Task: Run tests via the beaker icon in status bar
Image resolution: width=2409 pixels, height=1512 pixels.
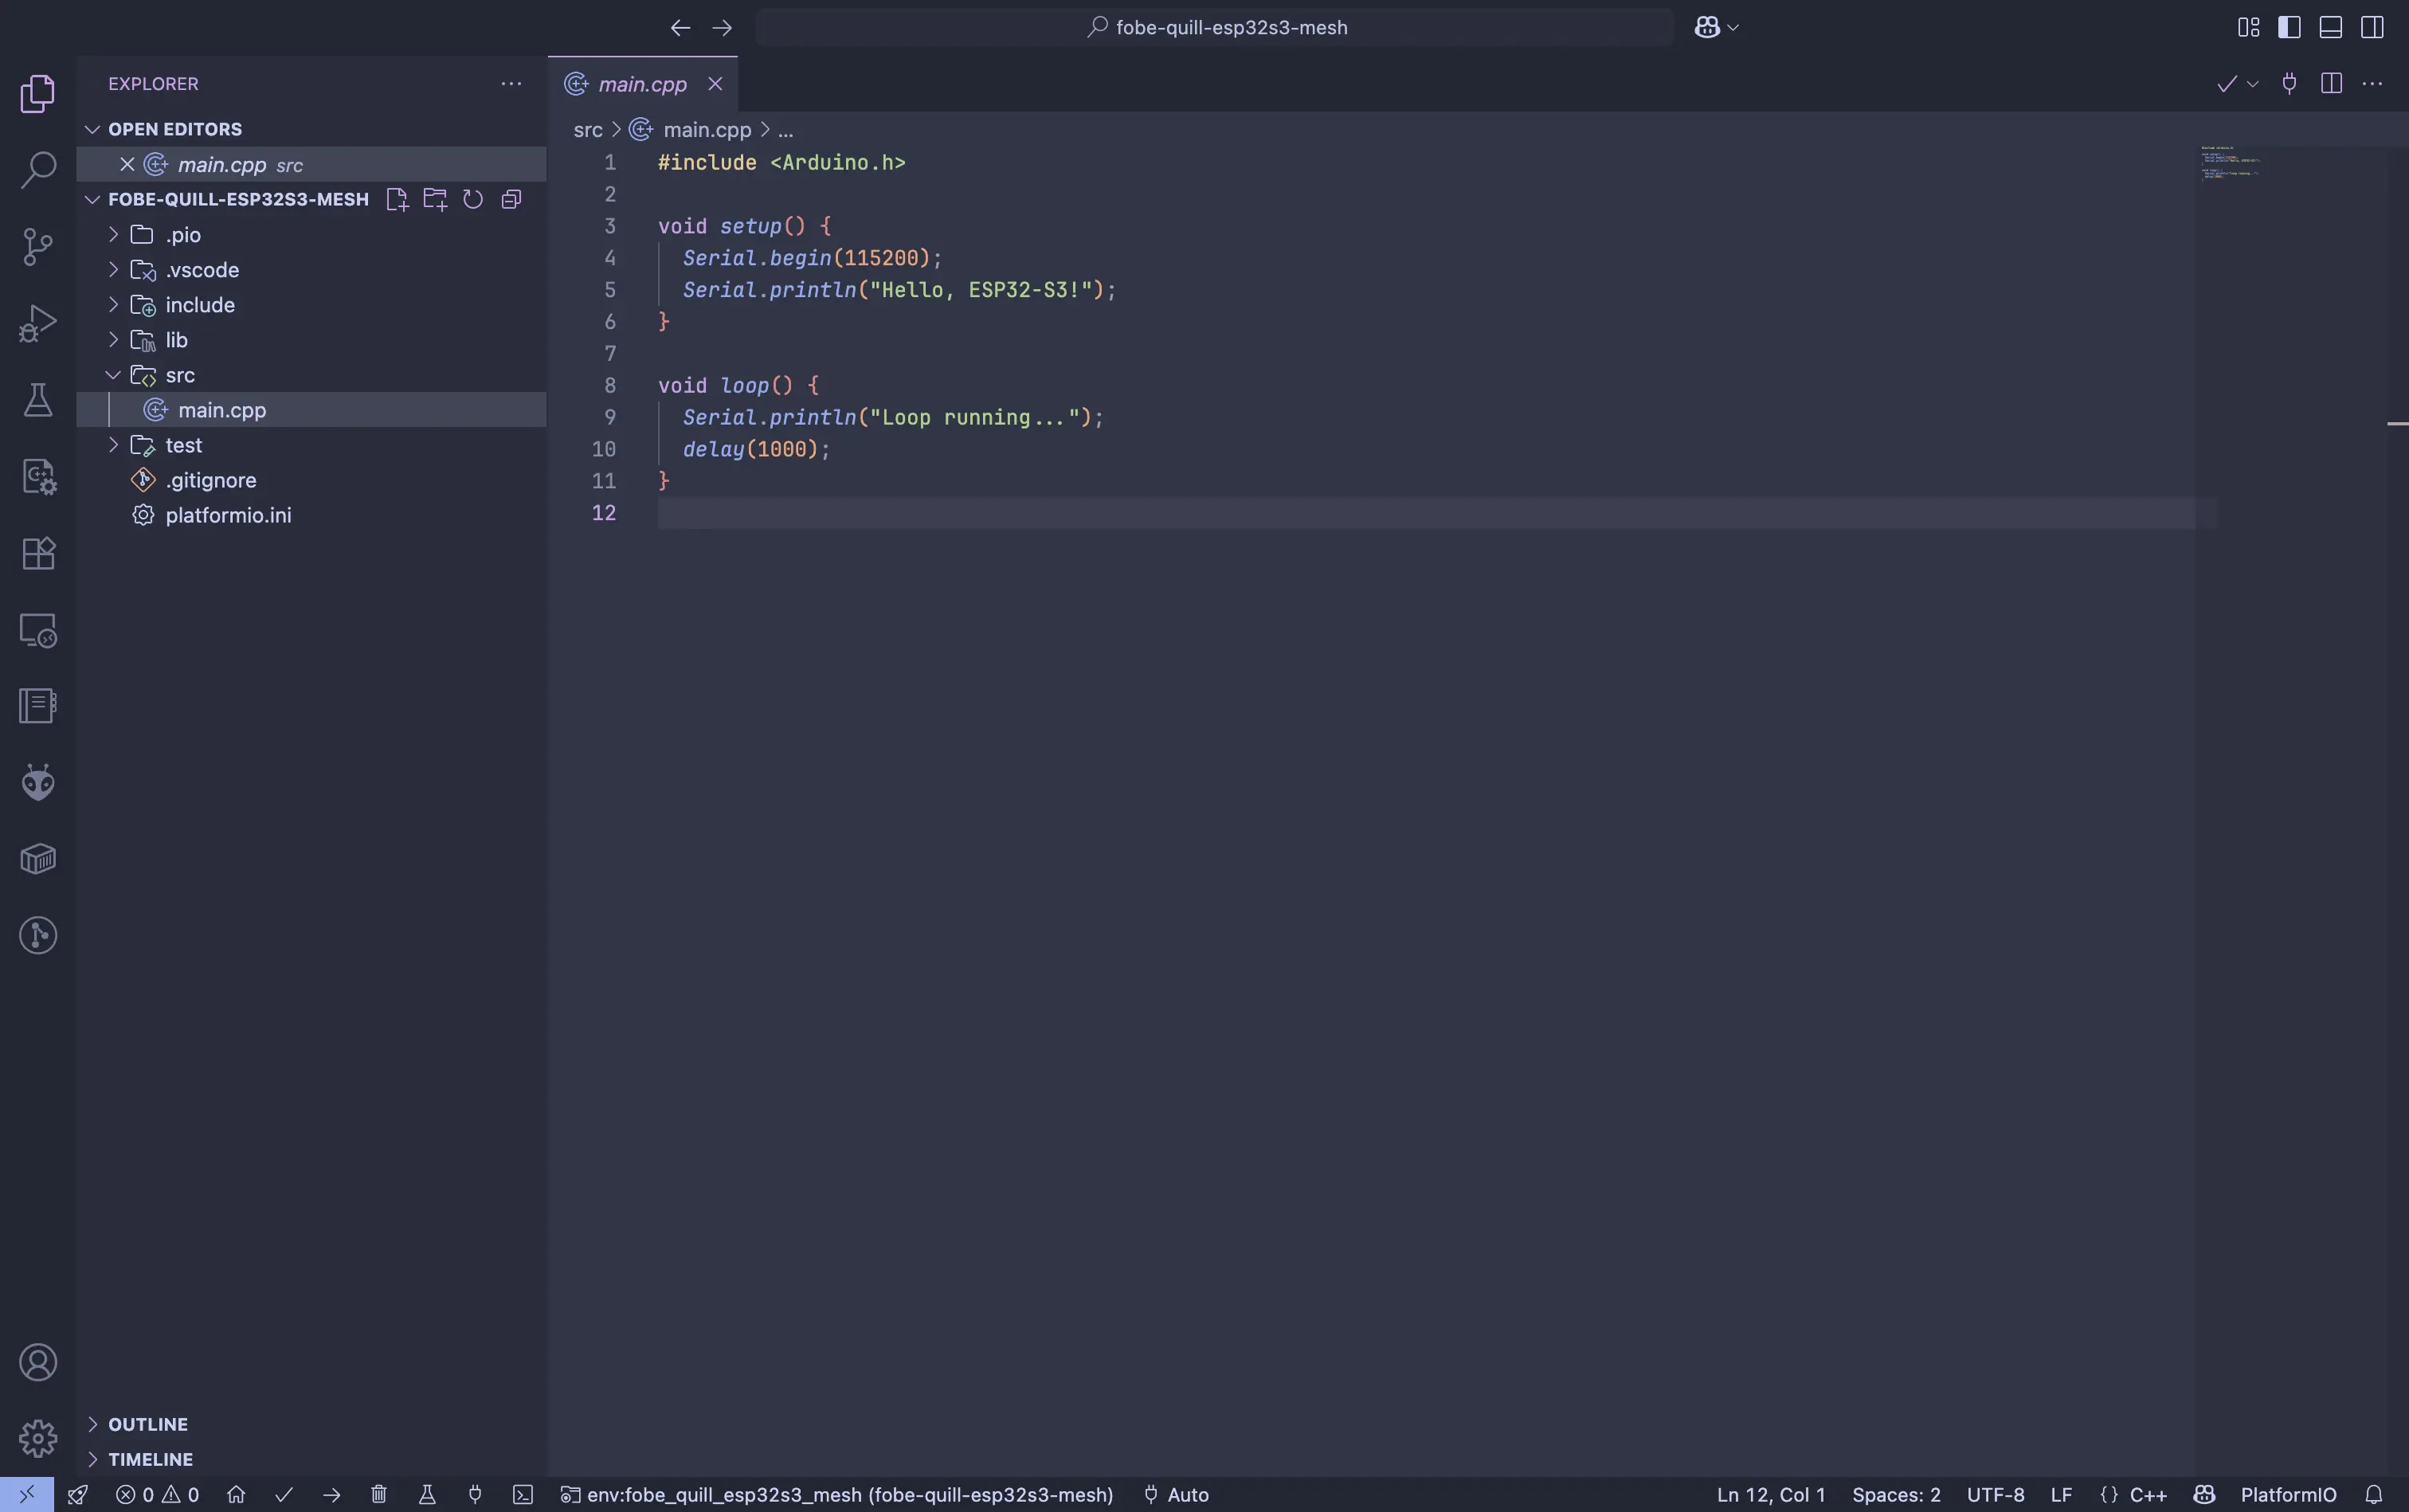Action: 428,1495
